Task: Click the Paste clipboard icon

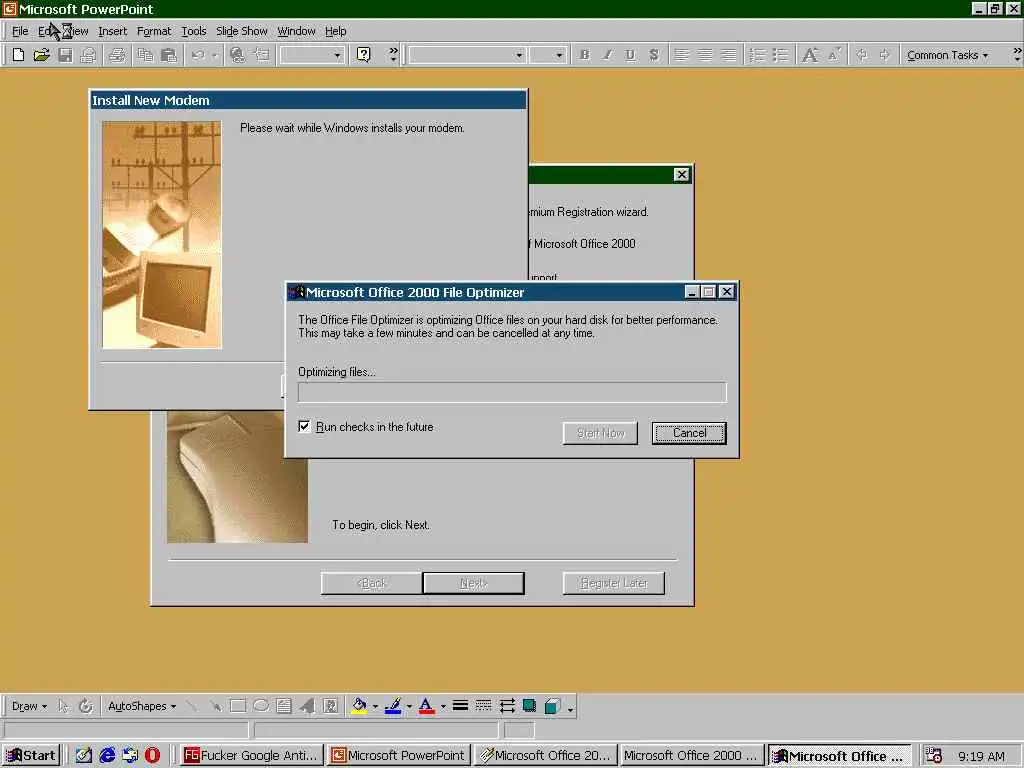Action: coord(168,55)
